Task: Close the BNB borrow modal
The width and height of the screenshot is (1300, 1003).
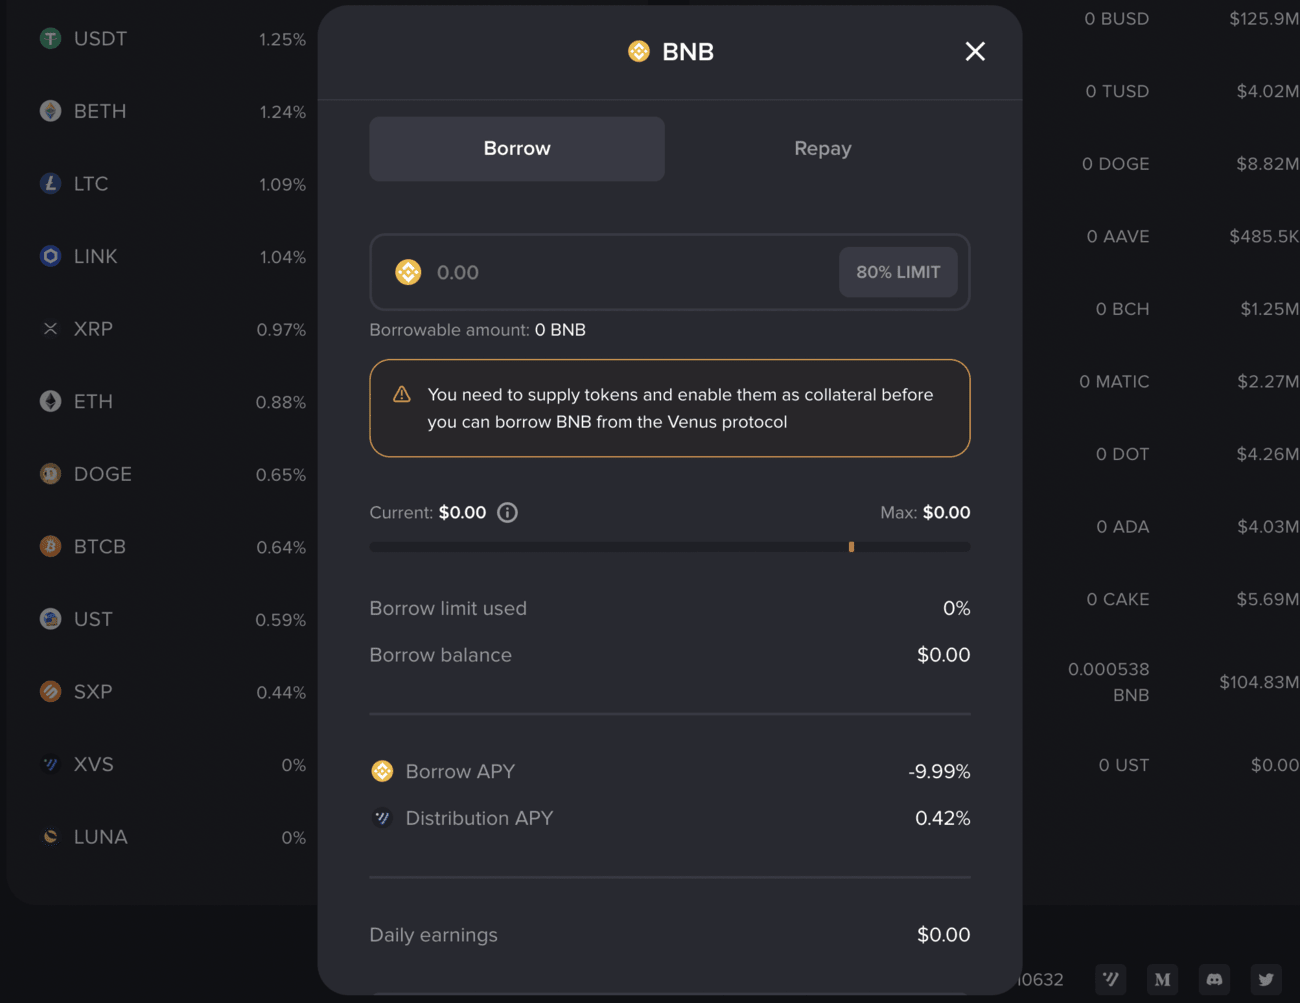Action: (x=975, y=51)
